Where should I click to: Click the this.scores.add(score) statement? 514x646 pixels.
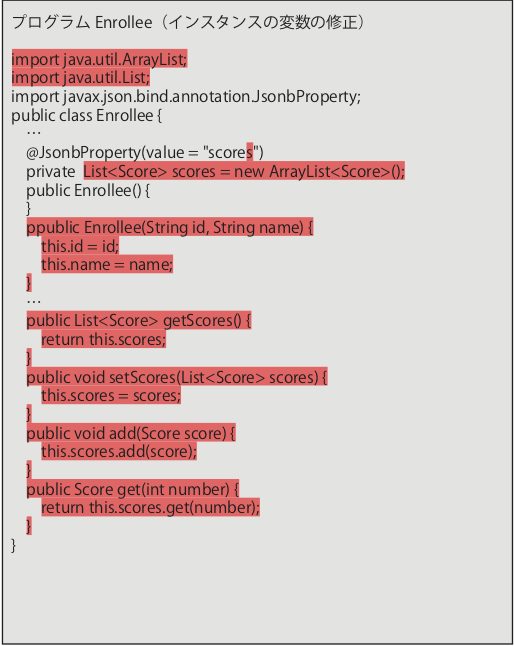[119, 452]
